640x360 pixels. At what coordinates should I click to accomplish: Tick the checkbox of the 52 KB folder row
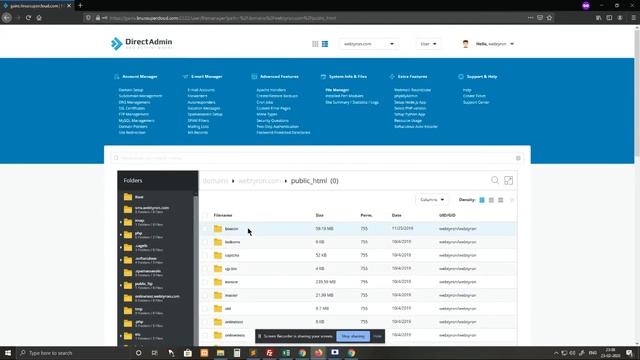[205, 255]
